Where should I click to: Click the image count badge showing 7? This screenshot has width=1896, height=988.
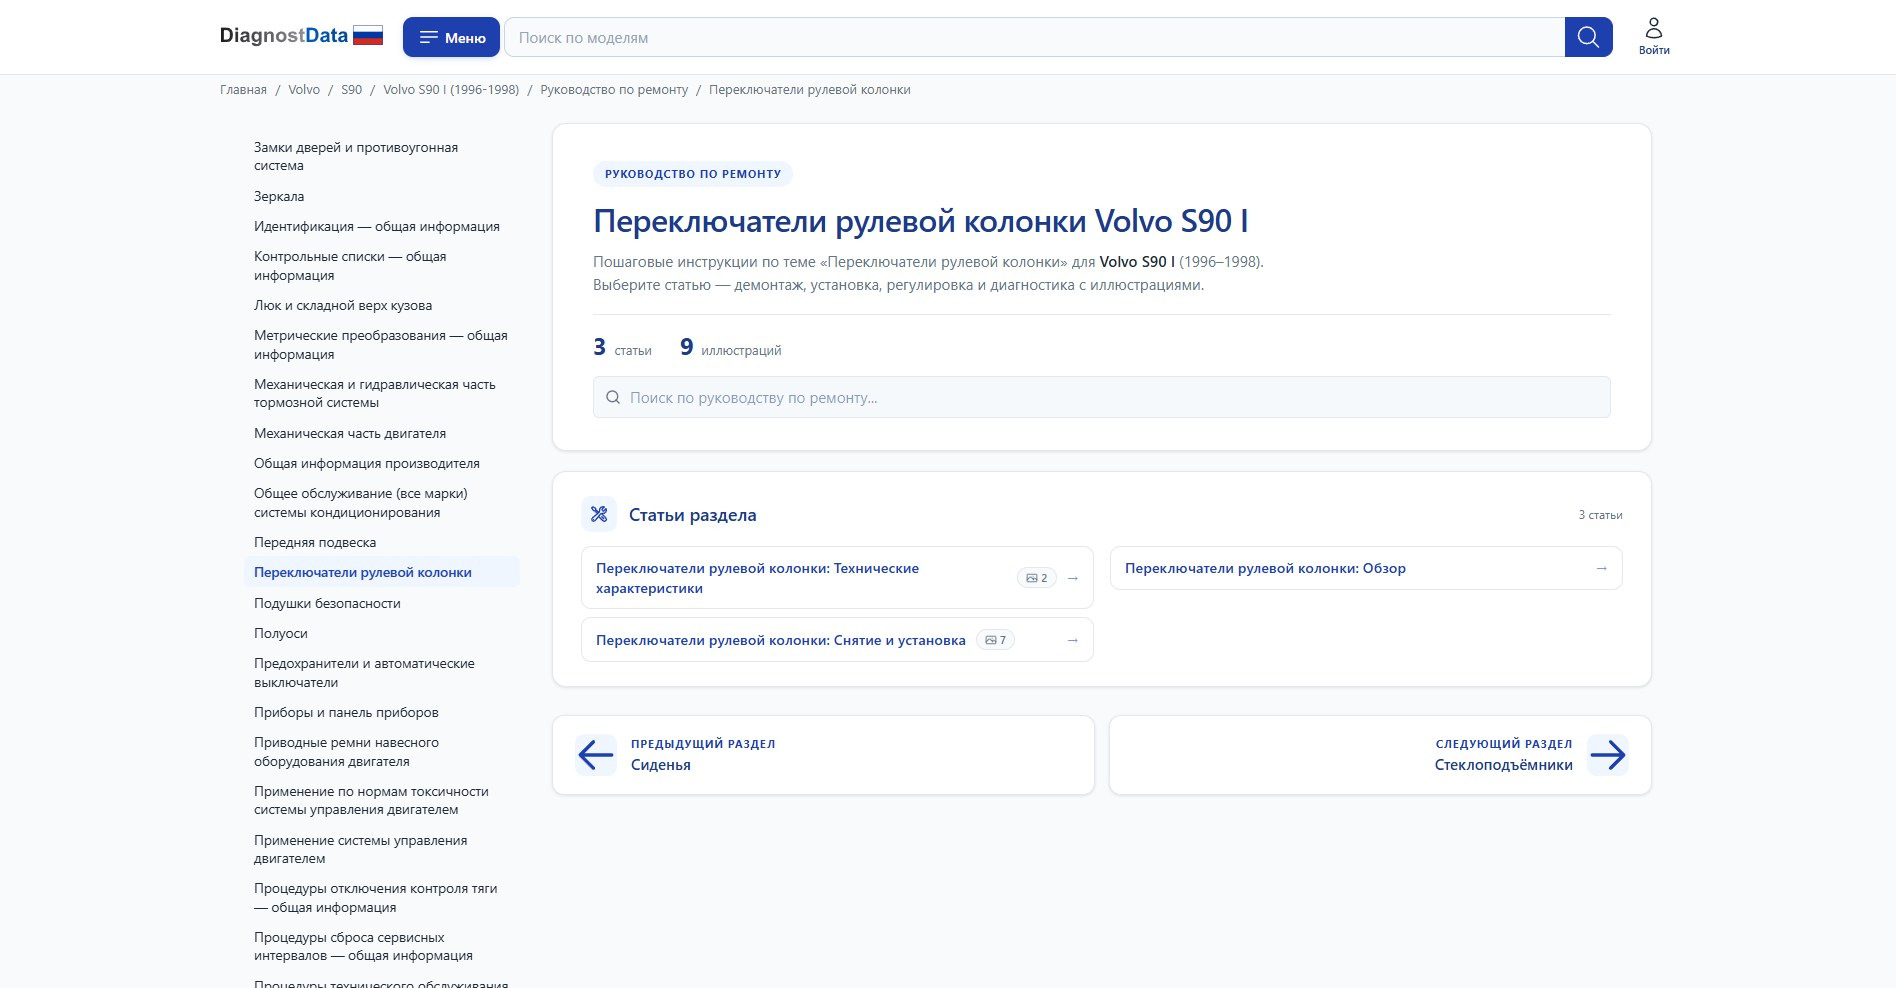(x=995, y=640)
